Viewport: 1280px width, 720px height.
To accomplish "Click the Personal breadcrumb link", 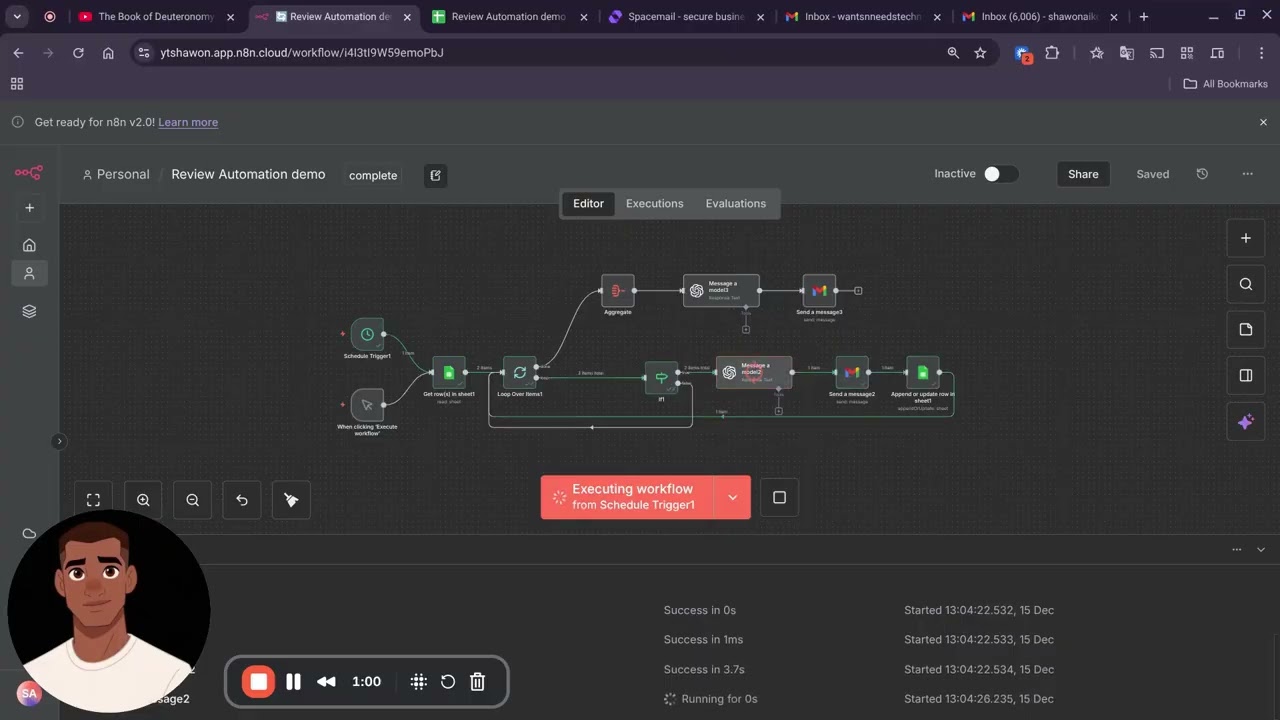I will (x=116, y=174).
